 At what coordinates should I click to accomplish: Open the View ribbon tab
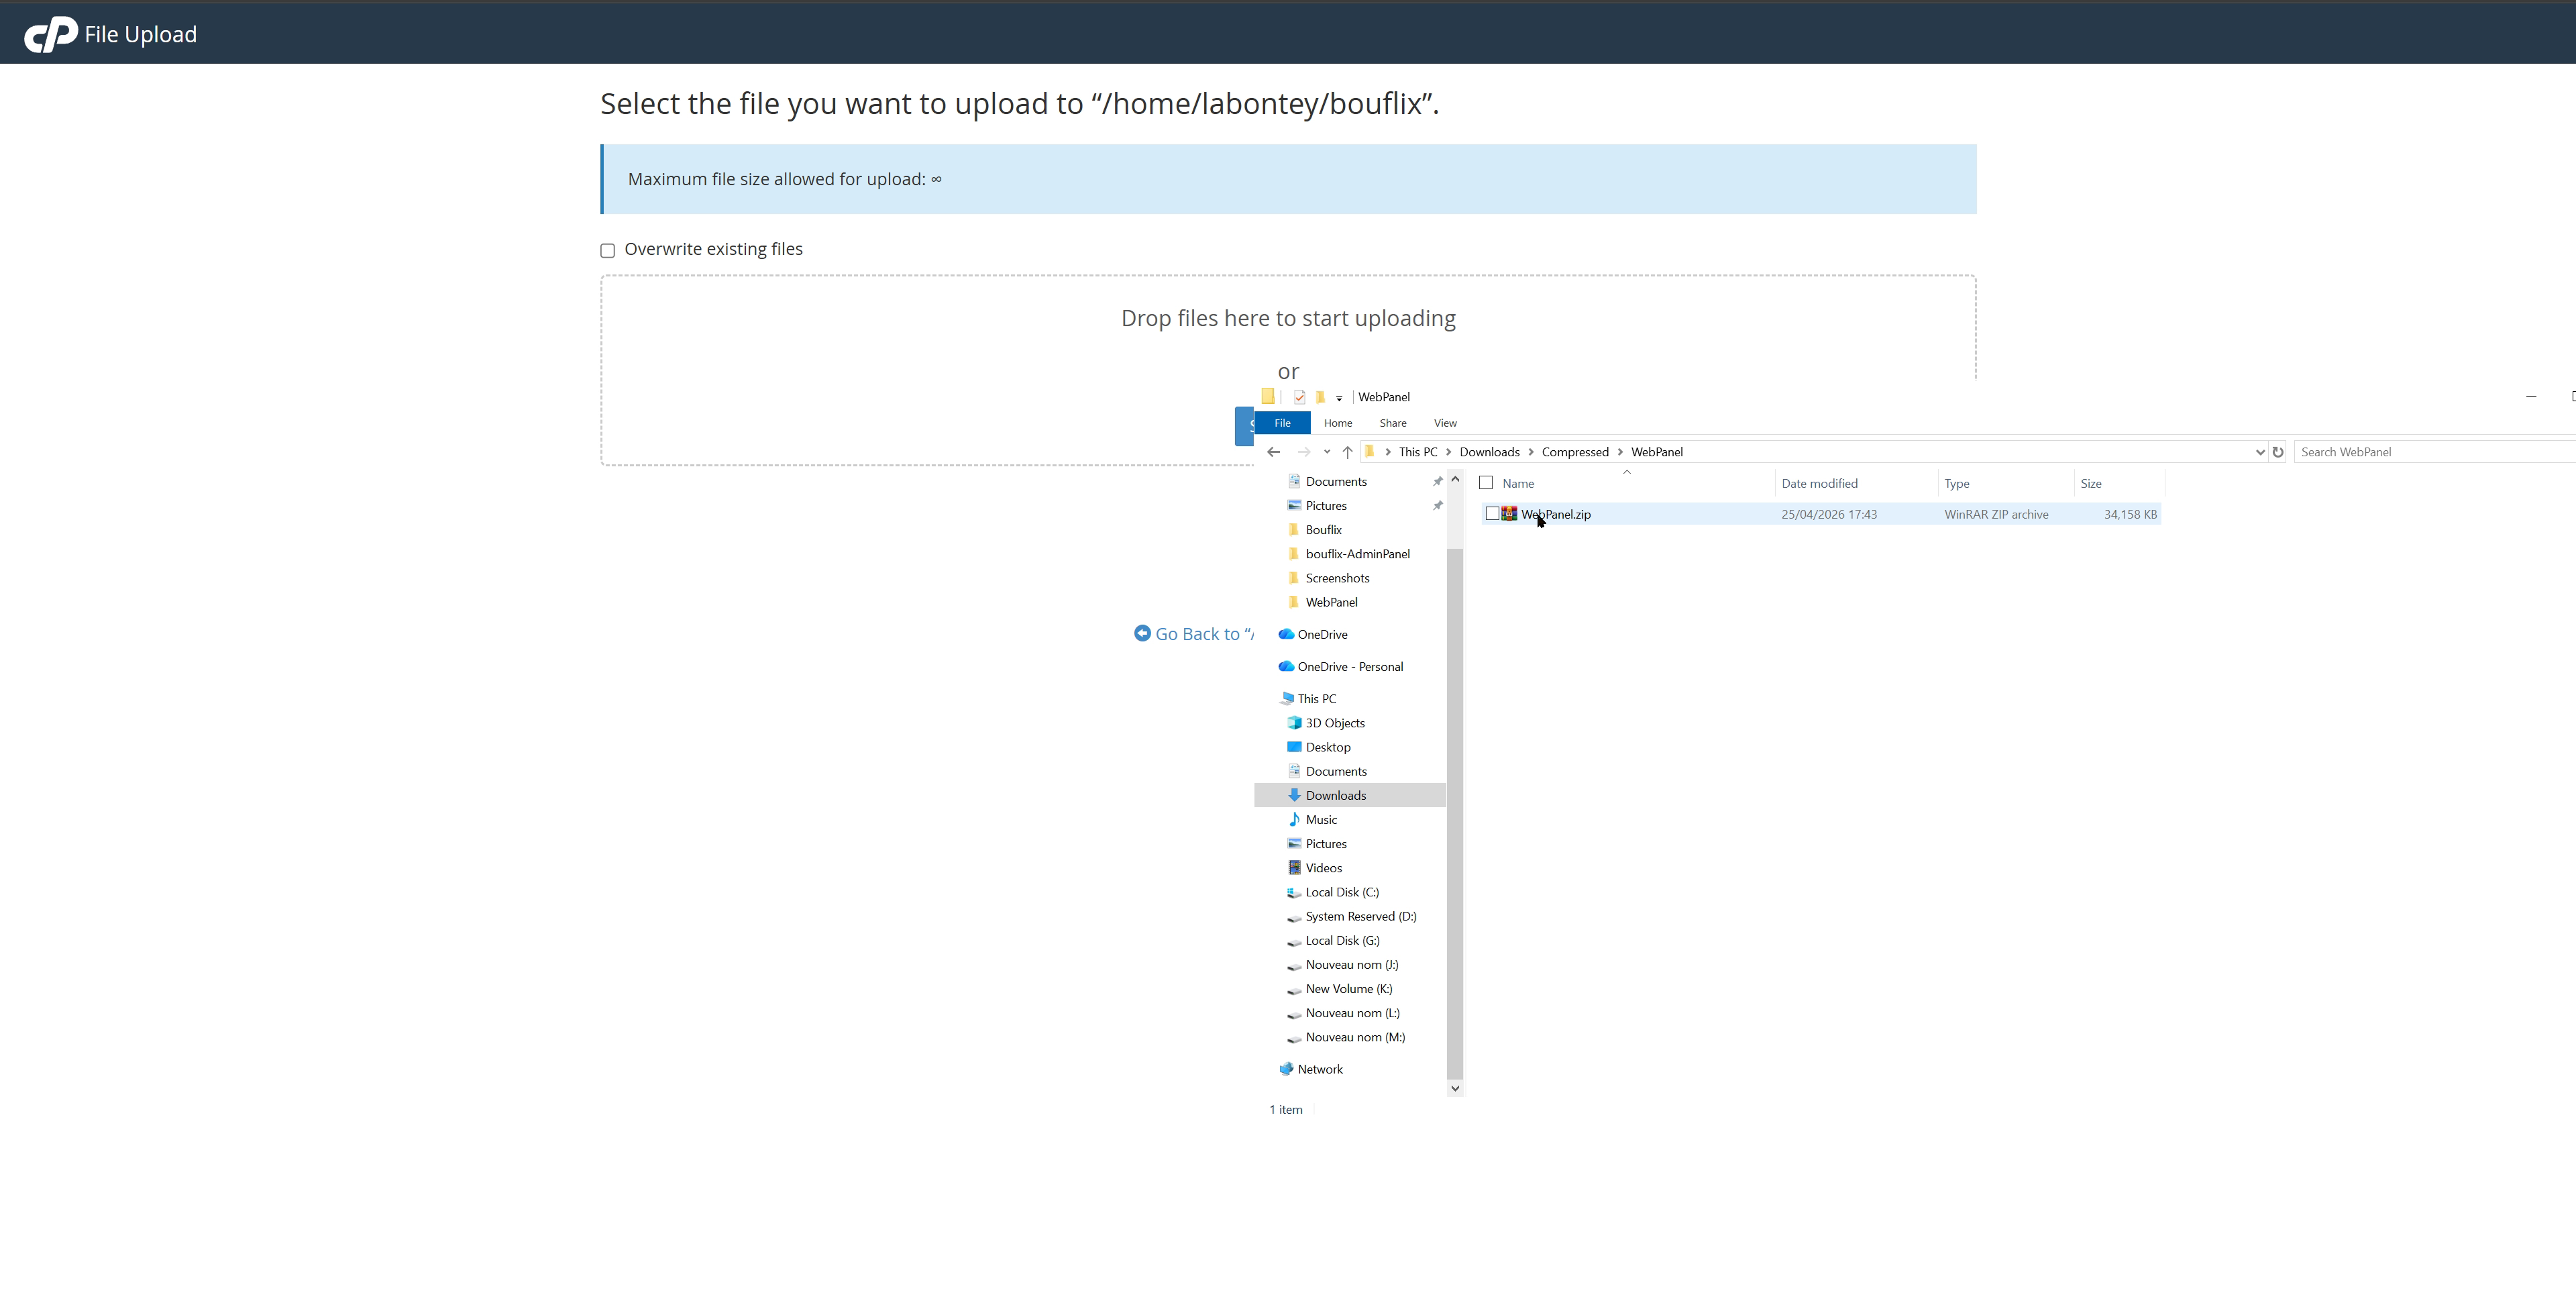point(1445,423)
